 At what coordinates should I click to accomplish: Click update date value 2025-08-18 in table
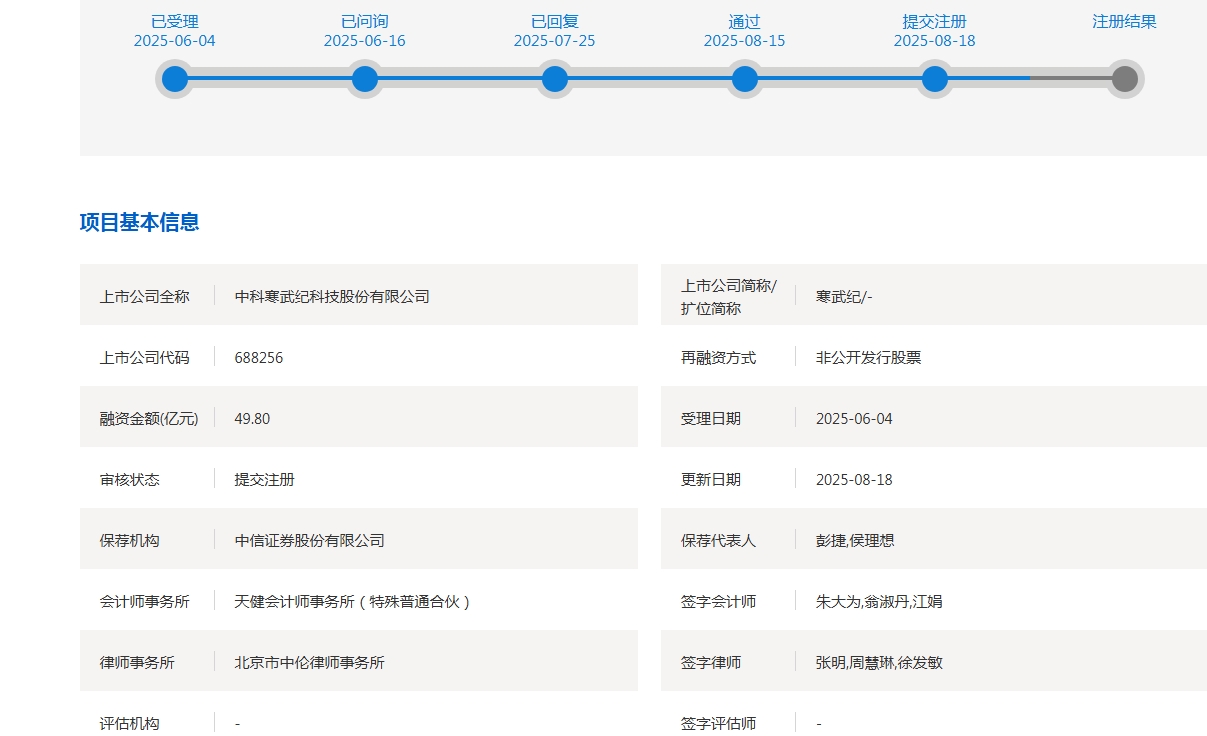(854, 479)
